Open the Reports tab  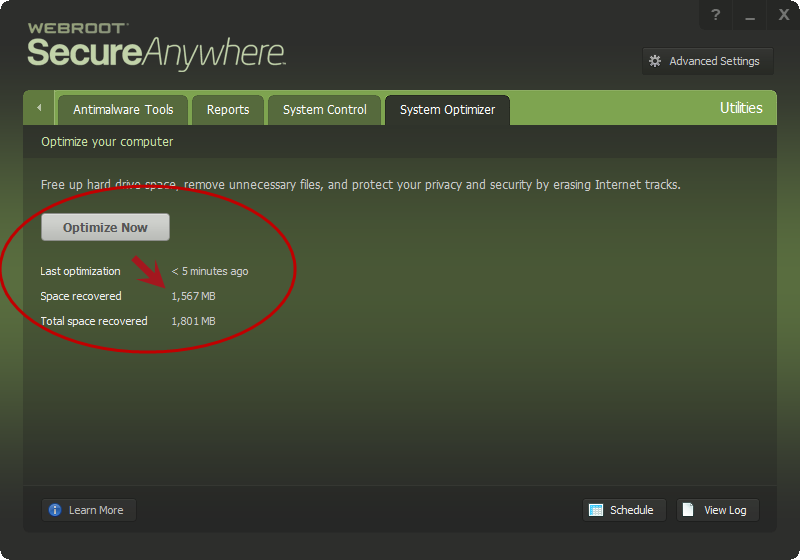tap(228, 110)
